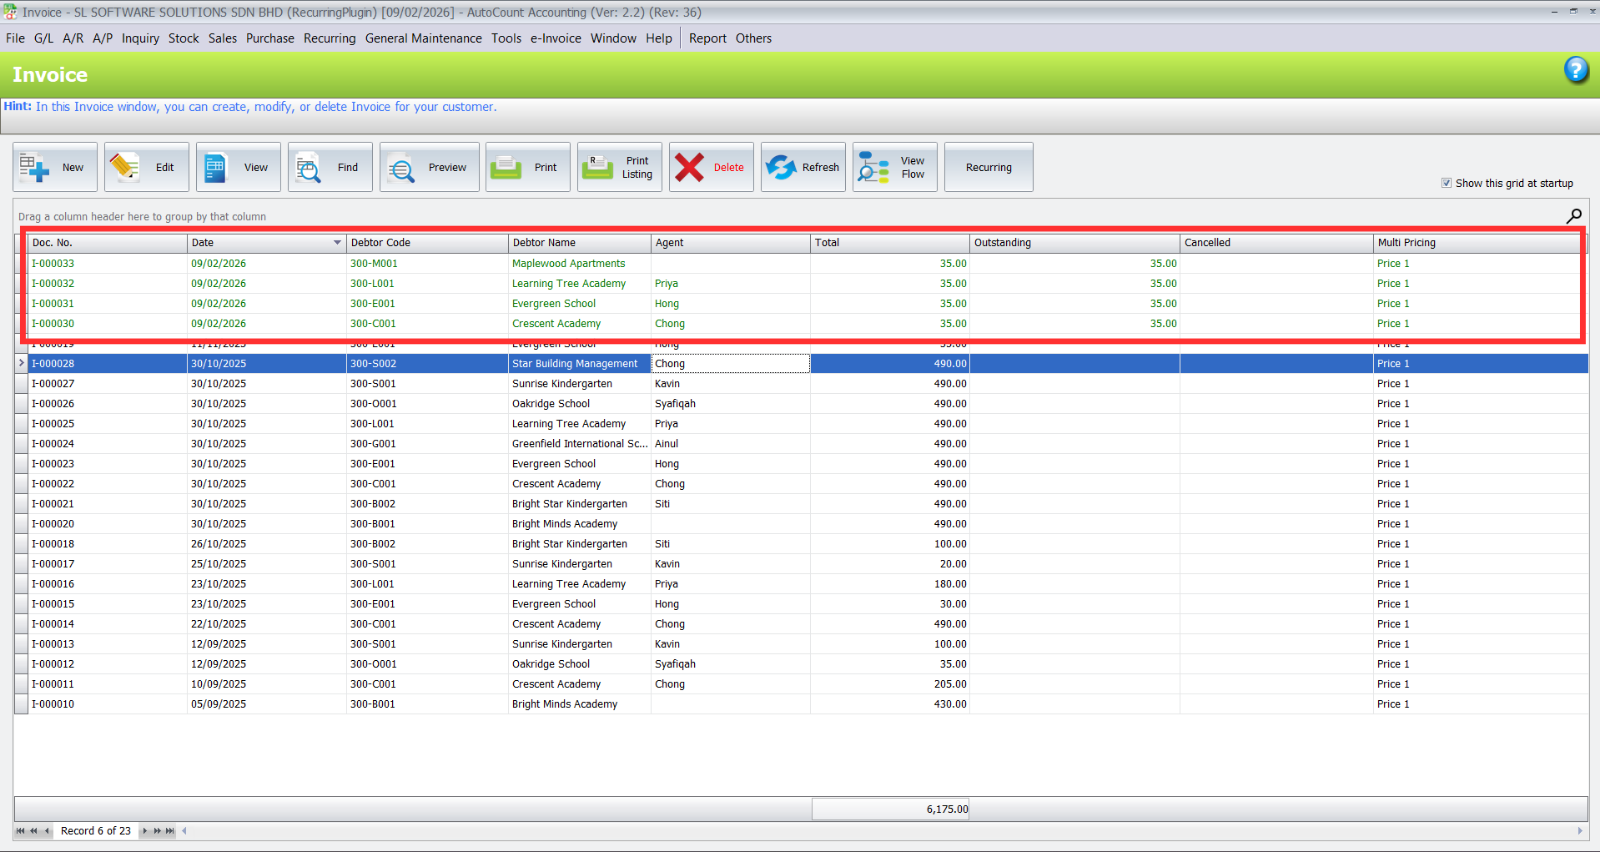The image size is (1600, 852).
Task: Open the Date column sort dropdown arrow
Action: (337, 243)
